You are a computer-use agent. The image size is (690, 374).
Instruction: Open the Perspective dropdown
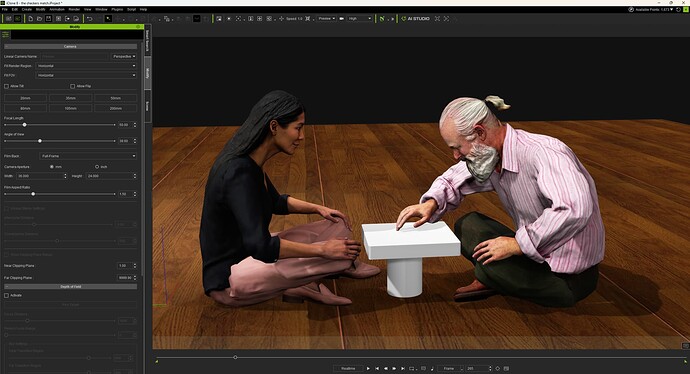click(124, 56)
